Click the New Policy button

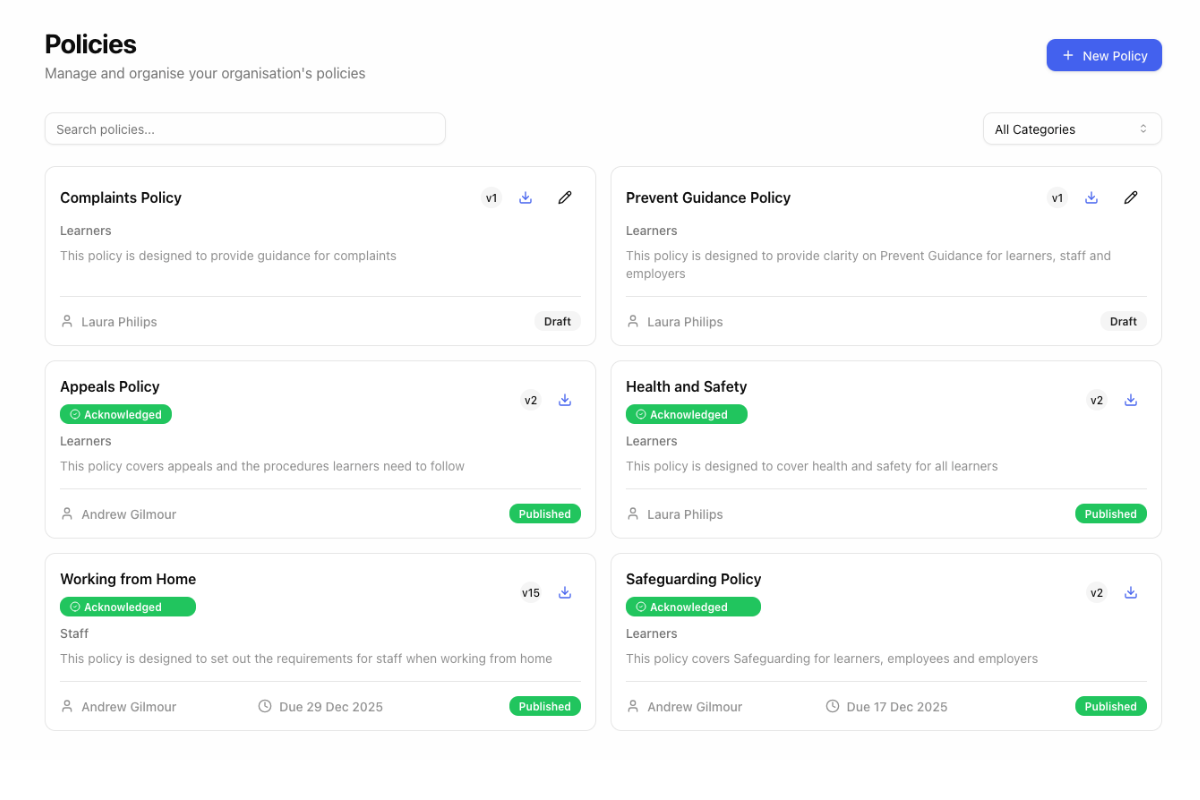coord(1104,56)
